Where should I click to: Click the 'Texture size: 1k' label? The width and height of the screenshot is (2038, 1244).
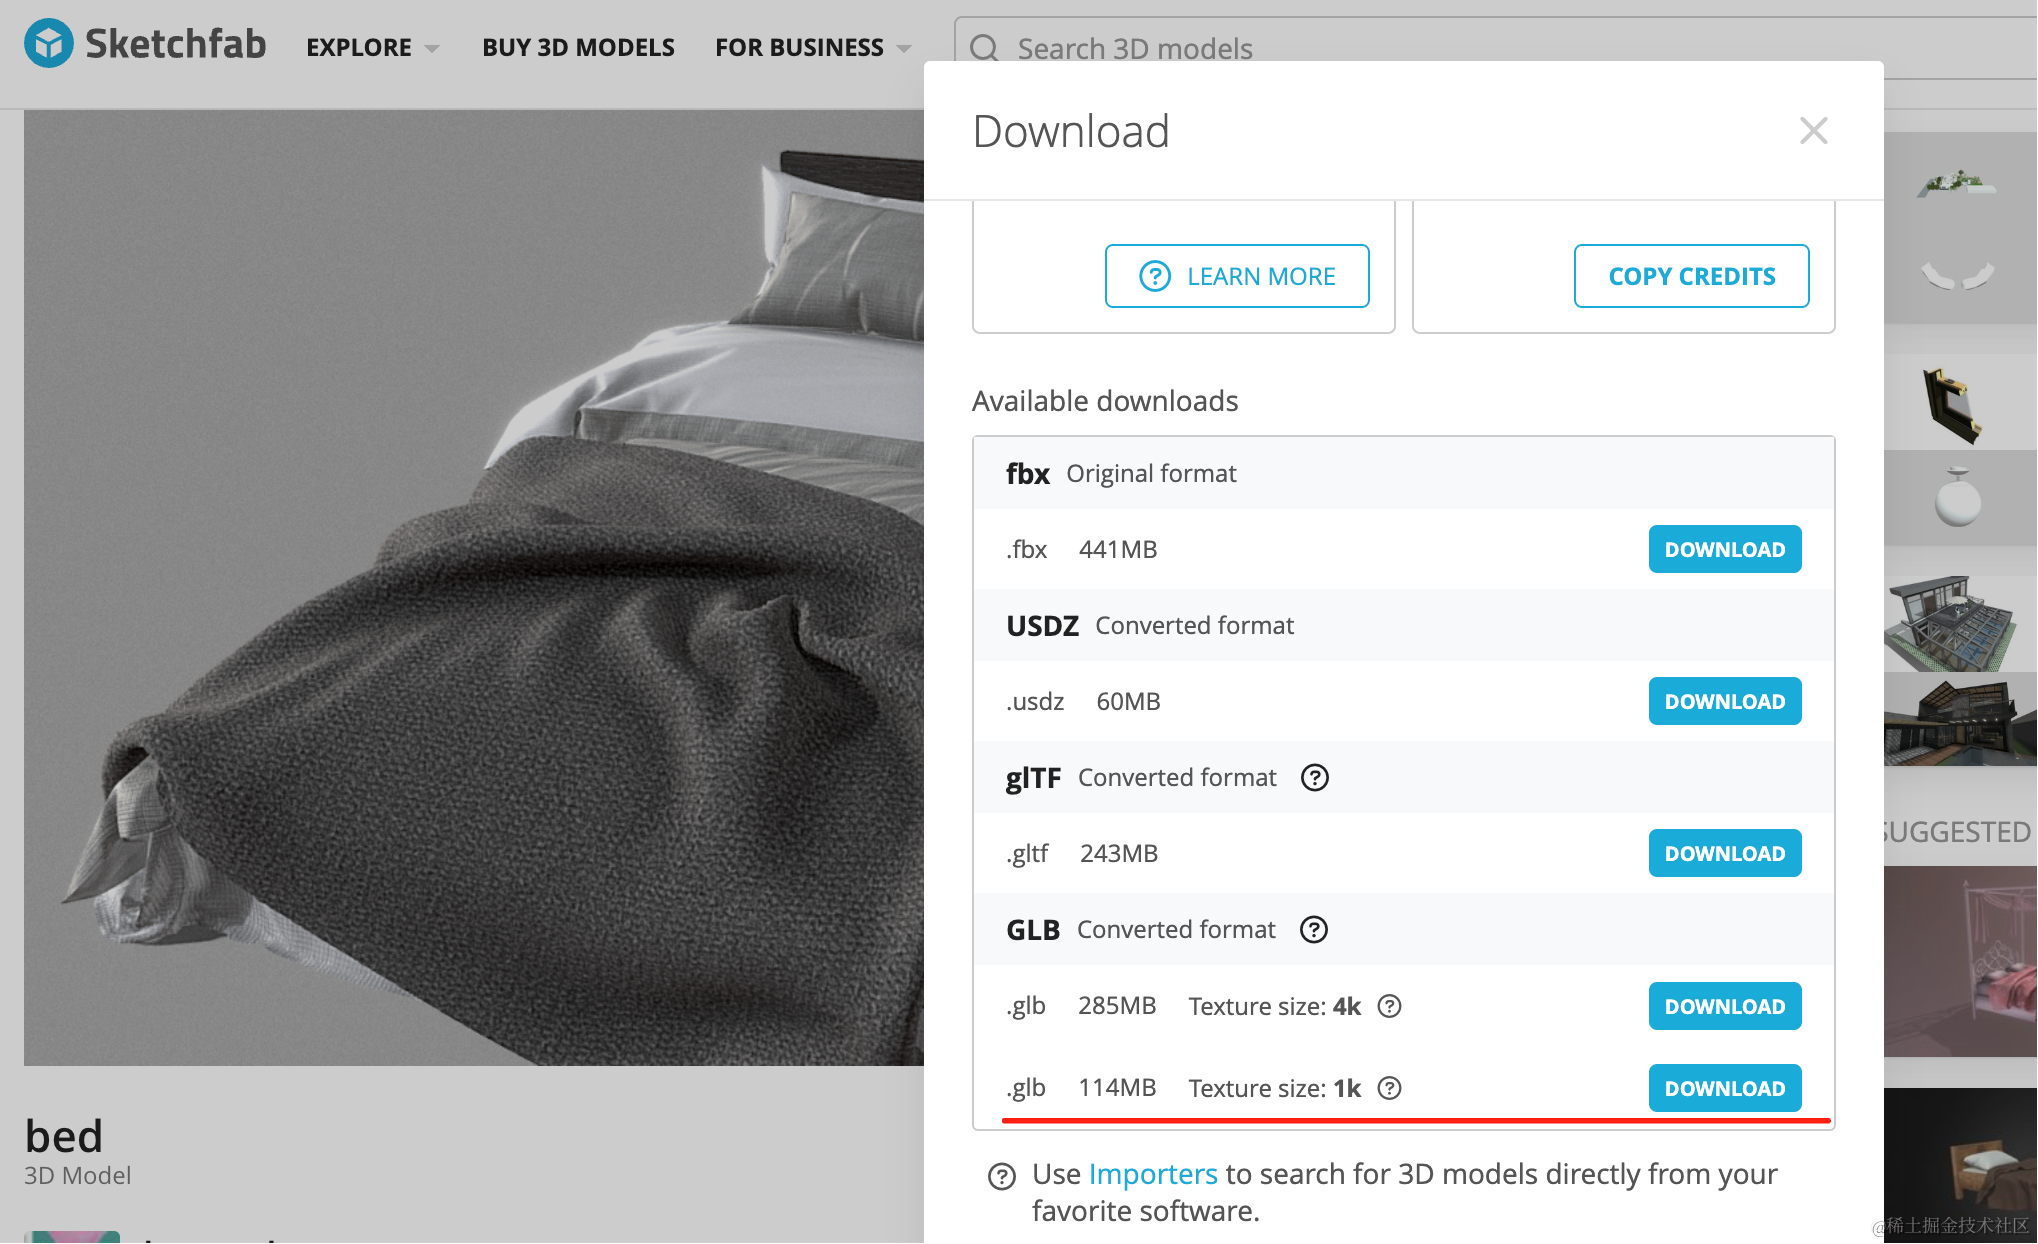click(x=1274, y=1088)
